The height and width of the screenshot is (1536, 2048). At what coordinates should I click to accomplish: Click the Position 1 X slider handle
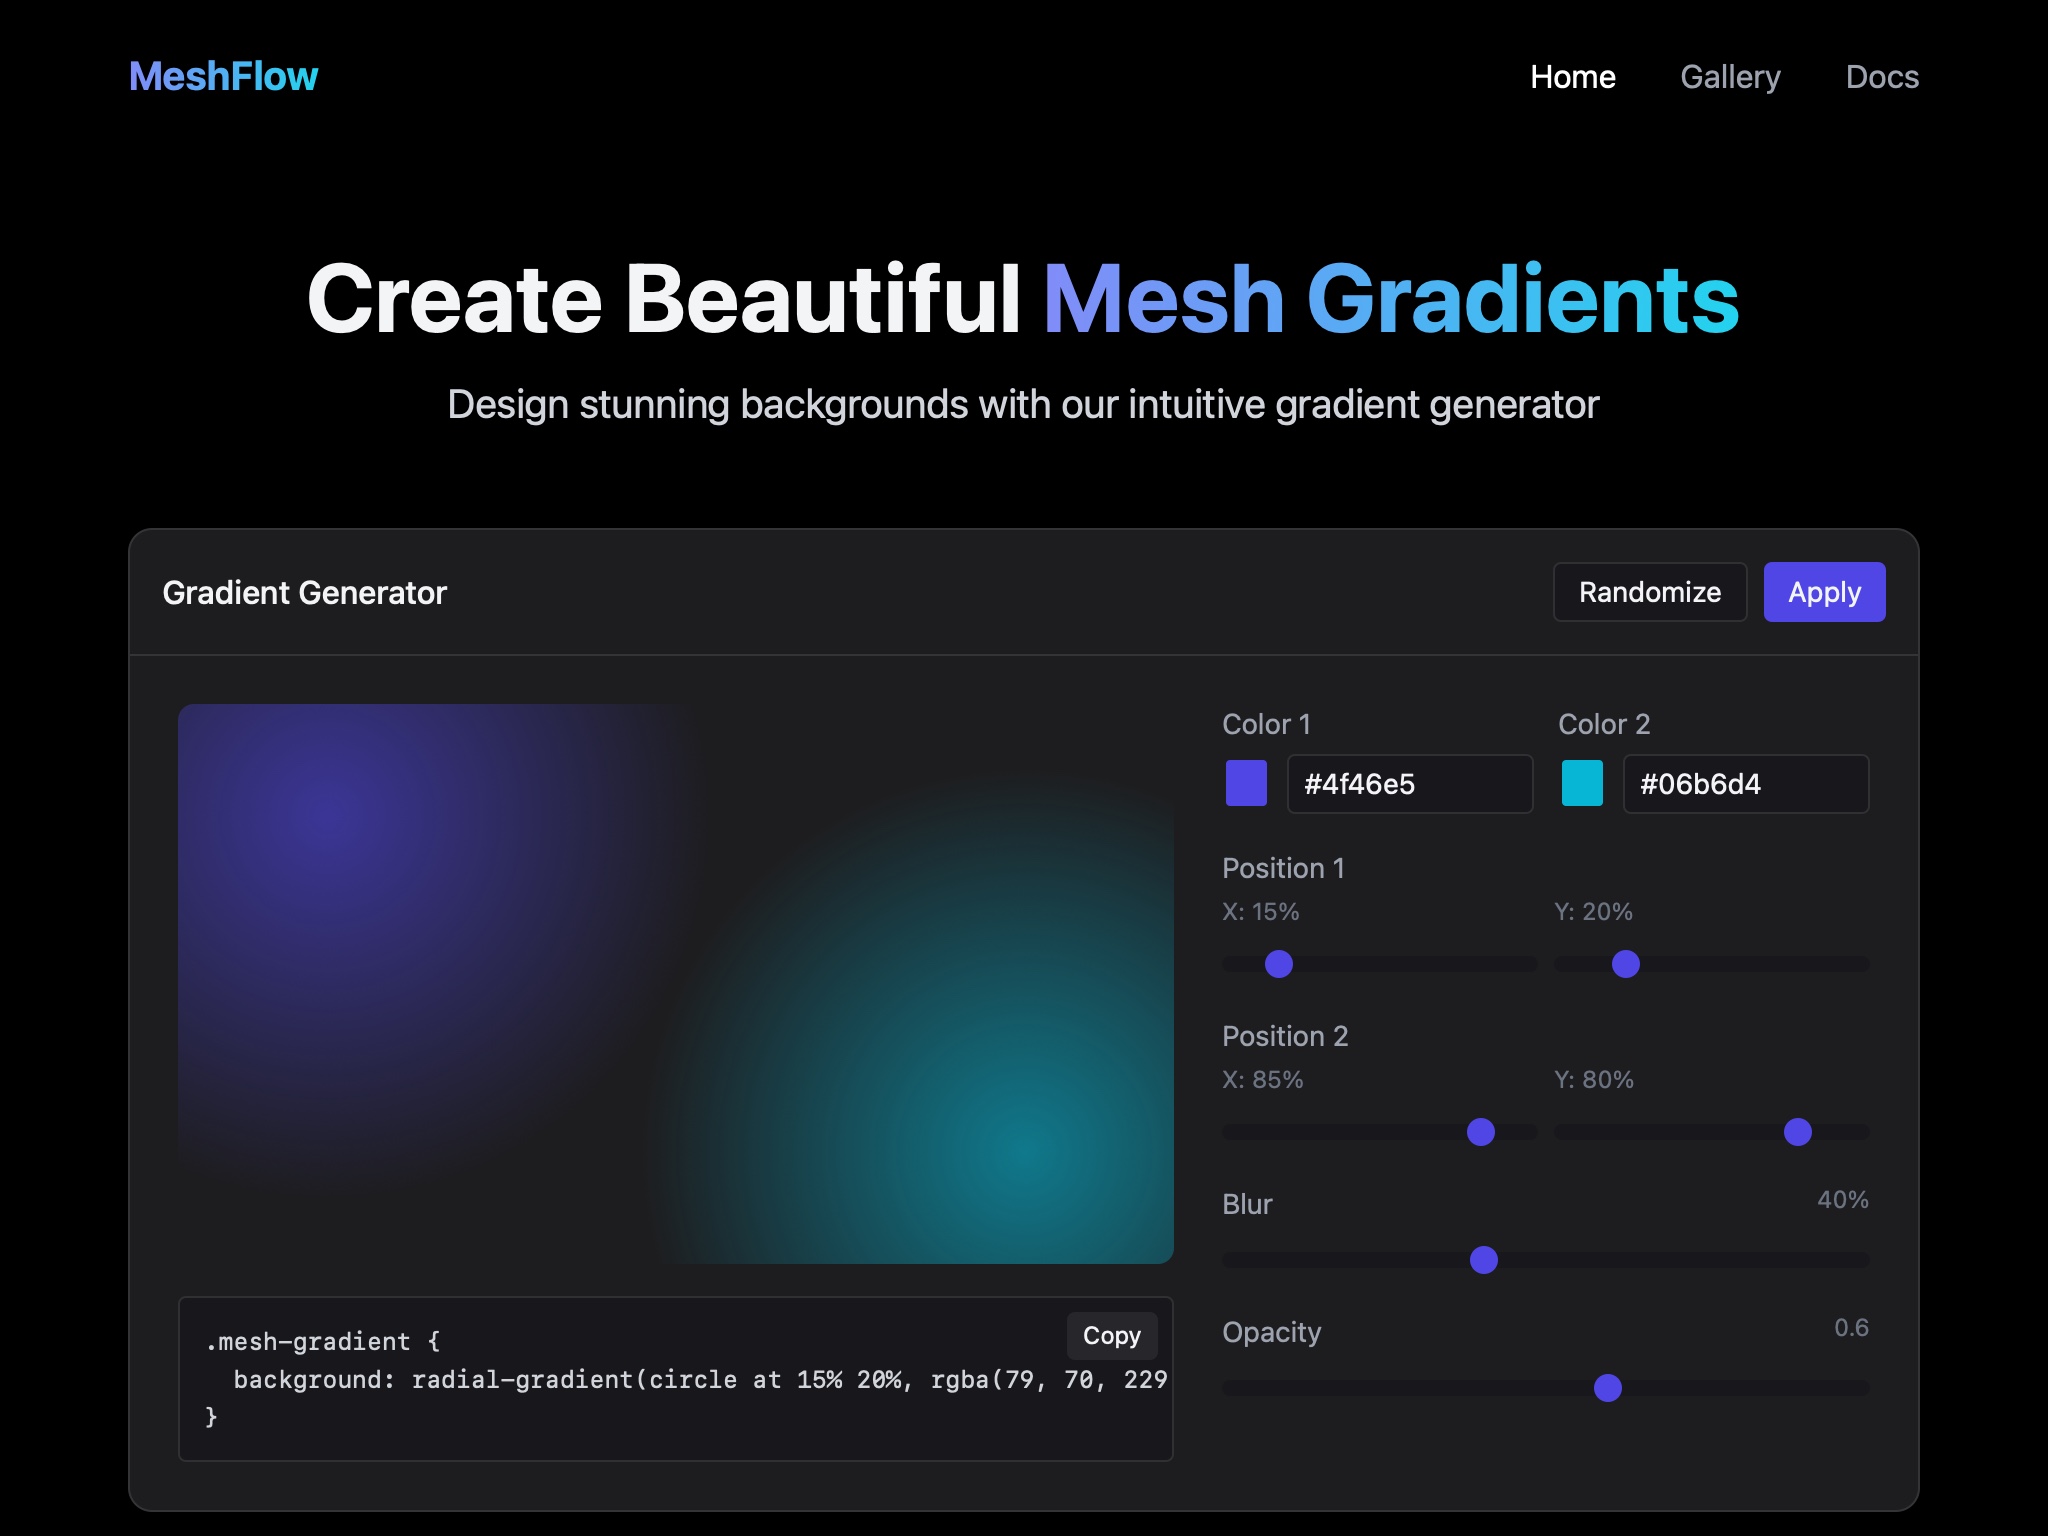[1277, 964]
